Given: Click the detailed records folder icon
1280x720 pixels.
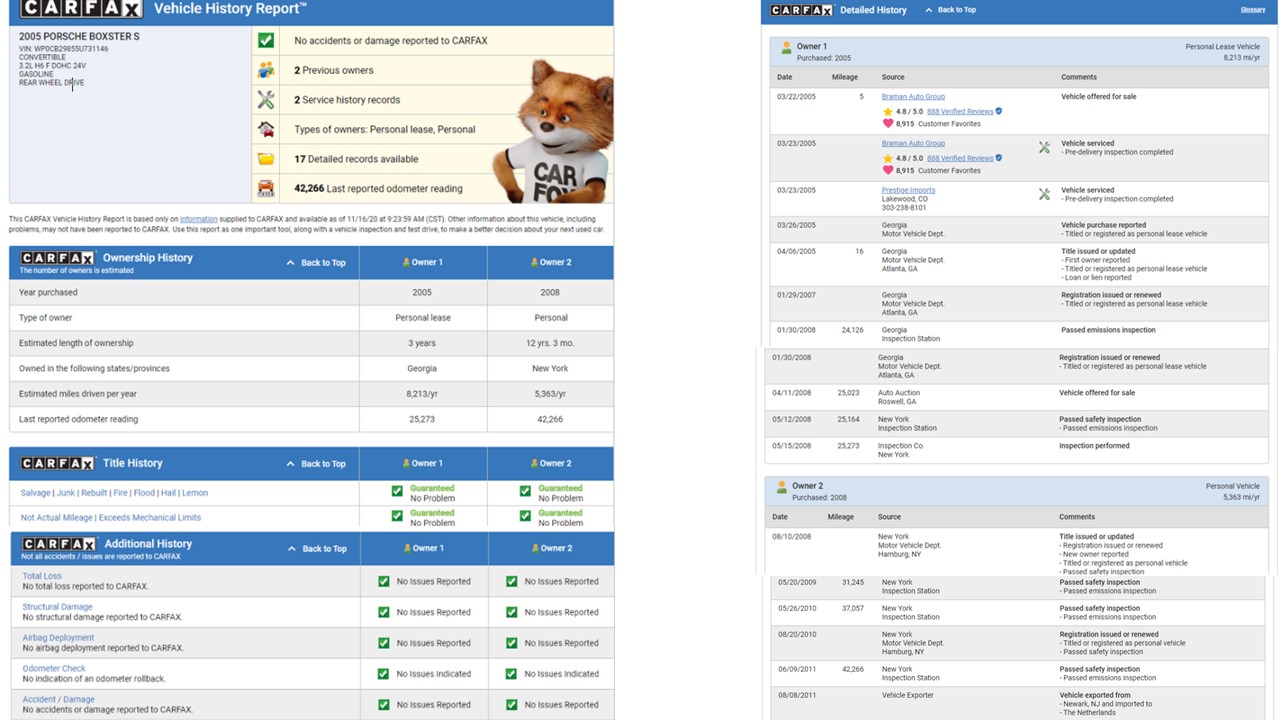Looking at the screenshot, I should point(266,159).
